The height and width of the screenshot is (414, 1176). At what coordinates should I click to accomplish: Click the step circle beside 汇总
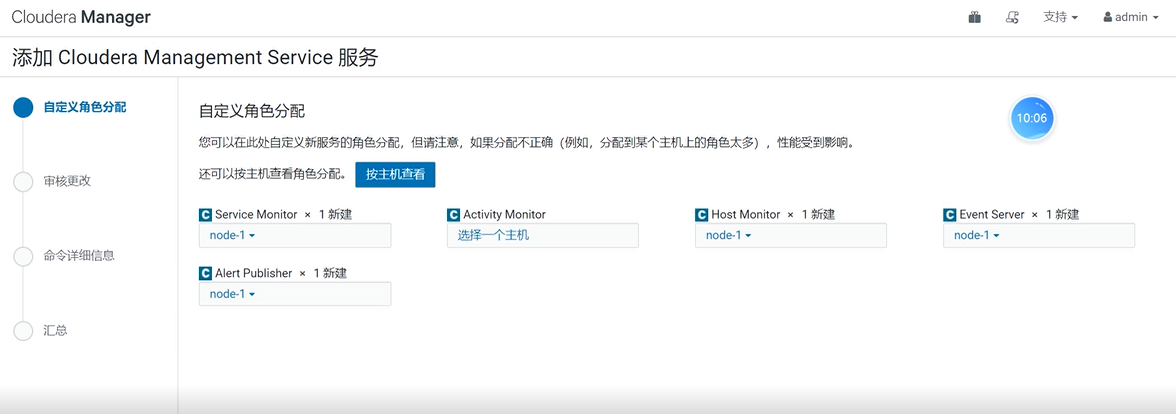pyautogui.click(x=23, y=330)
